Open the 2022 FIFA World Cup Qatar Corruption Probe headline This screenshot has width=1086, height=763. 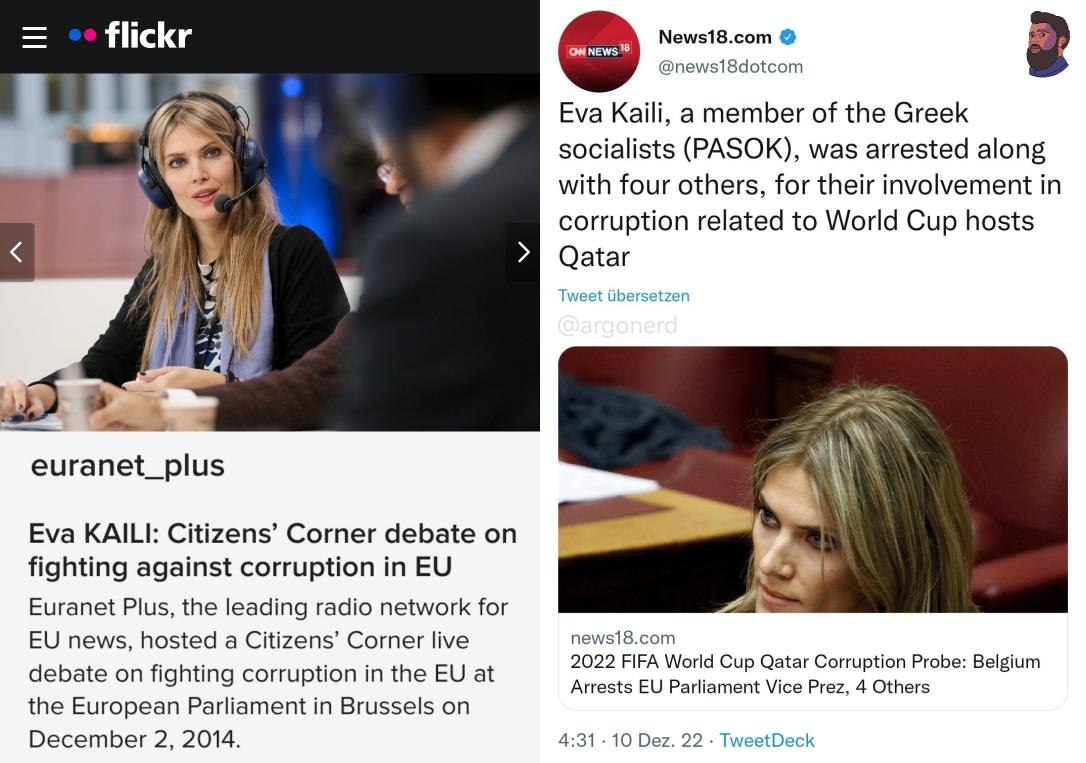point(804,674)
